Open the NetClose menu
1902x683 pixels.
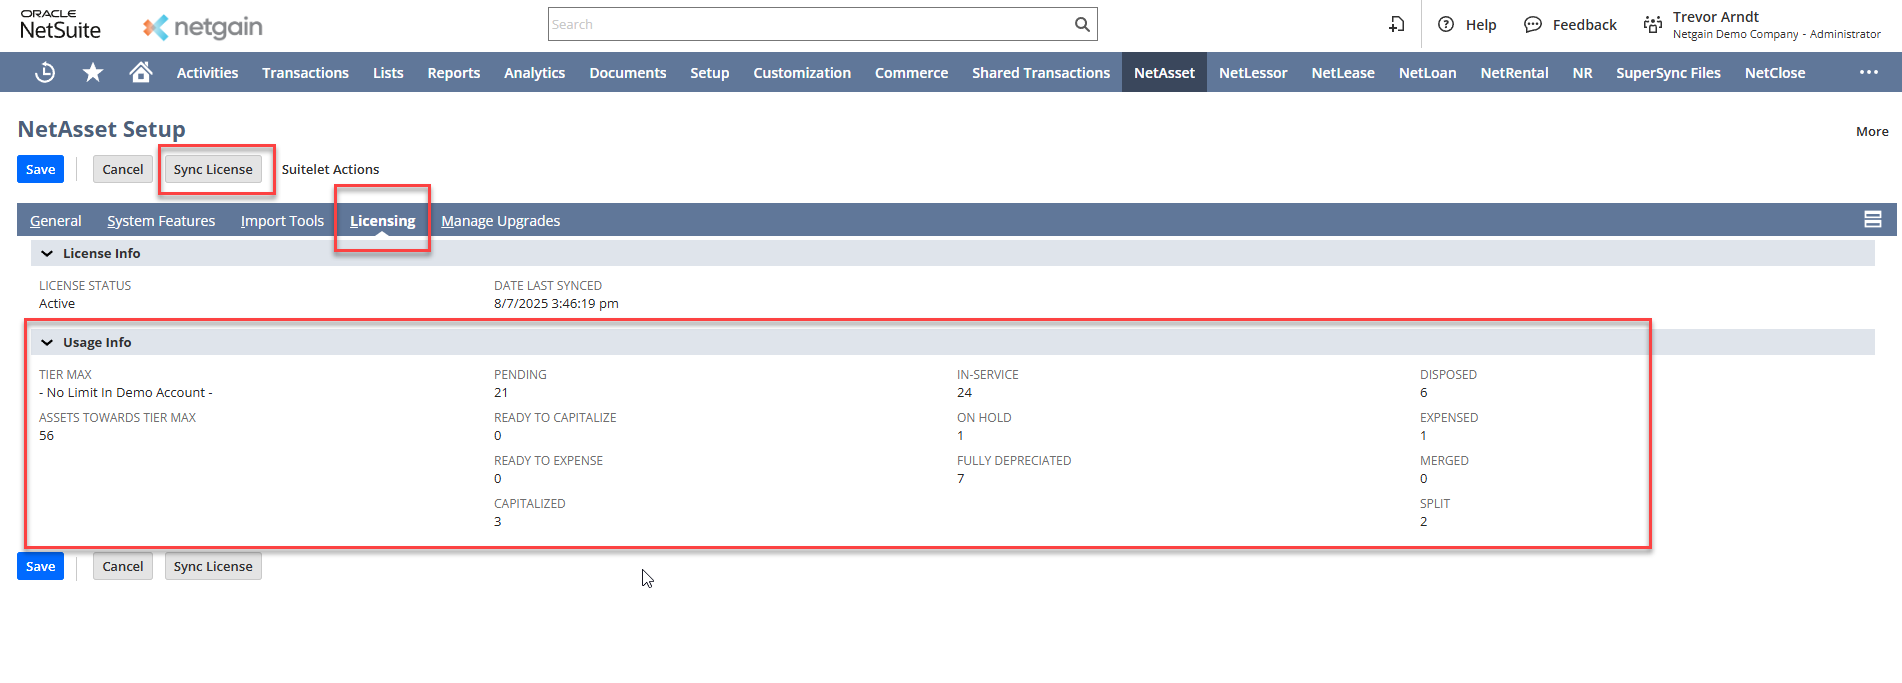click(1774, 72)
